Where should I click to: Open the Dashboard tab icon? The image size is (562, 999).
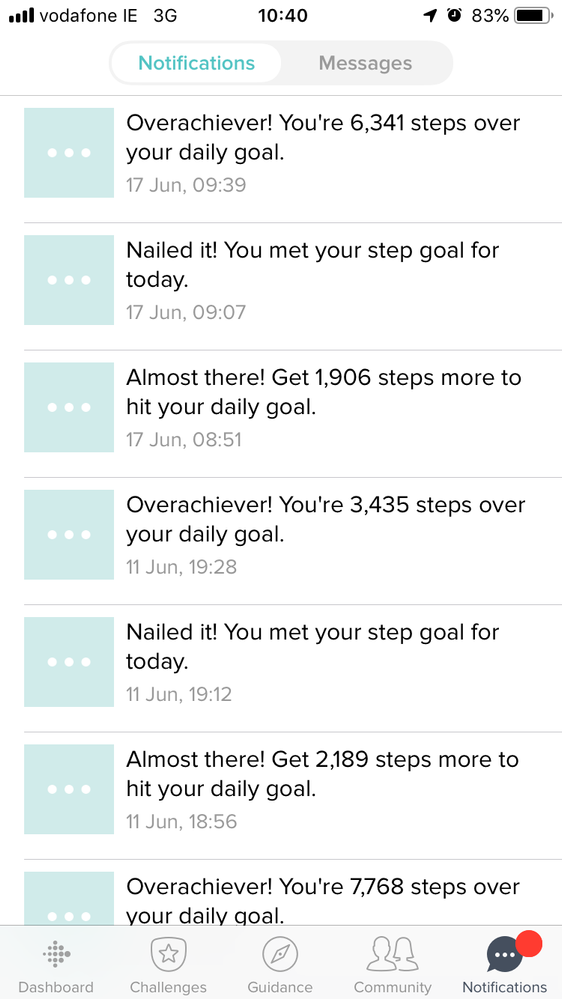pyautogui.click(x=56, y=954)
